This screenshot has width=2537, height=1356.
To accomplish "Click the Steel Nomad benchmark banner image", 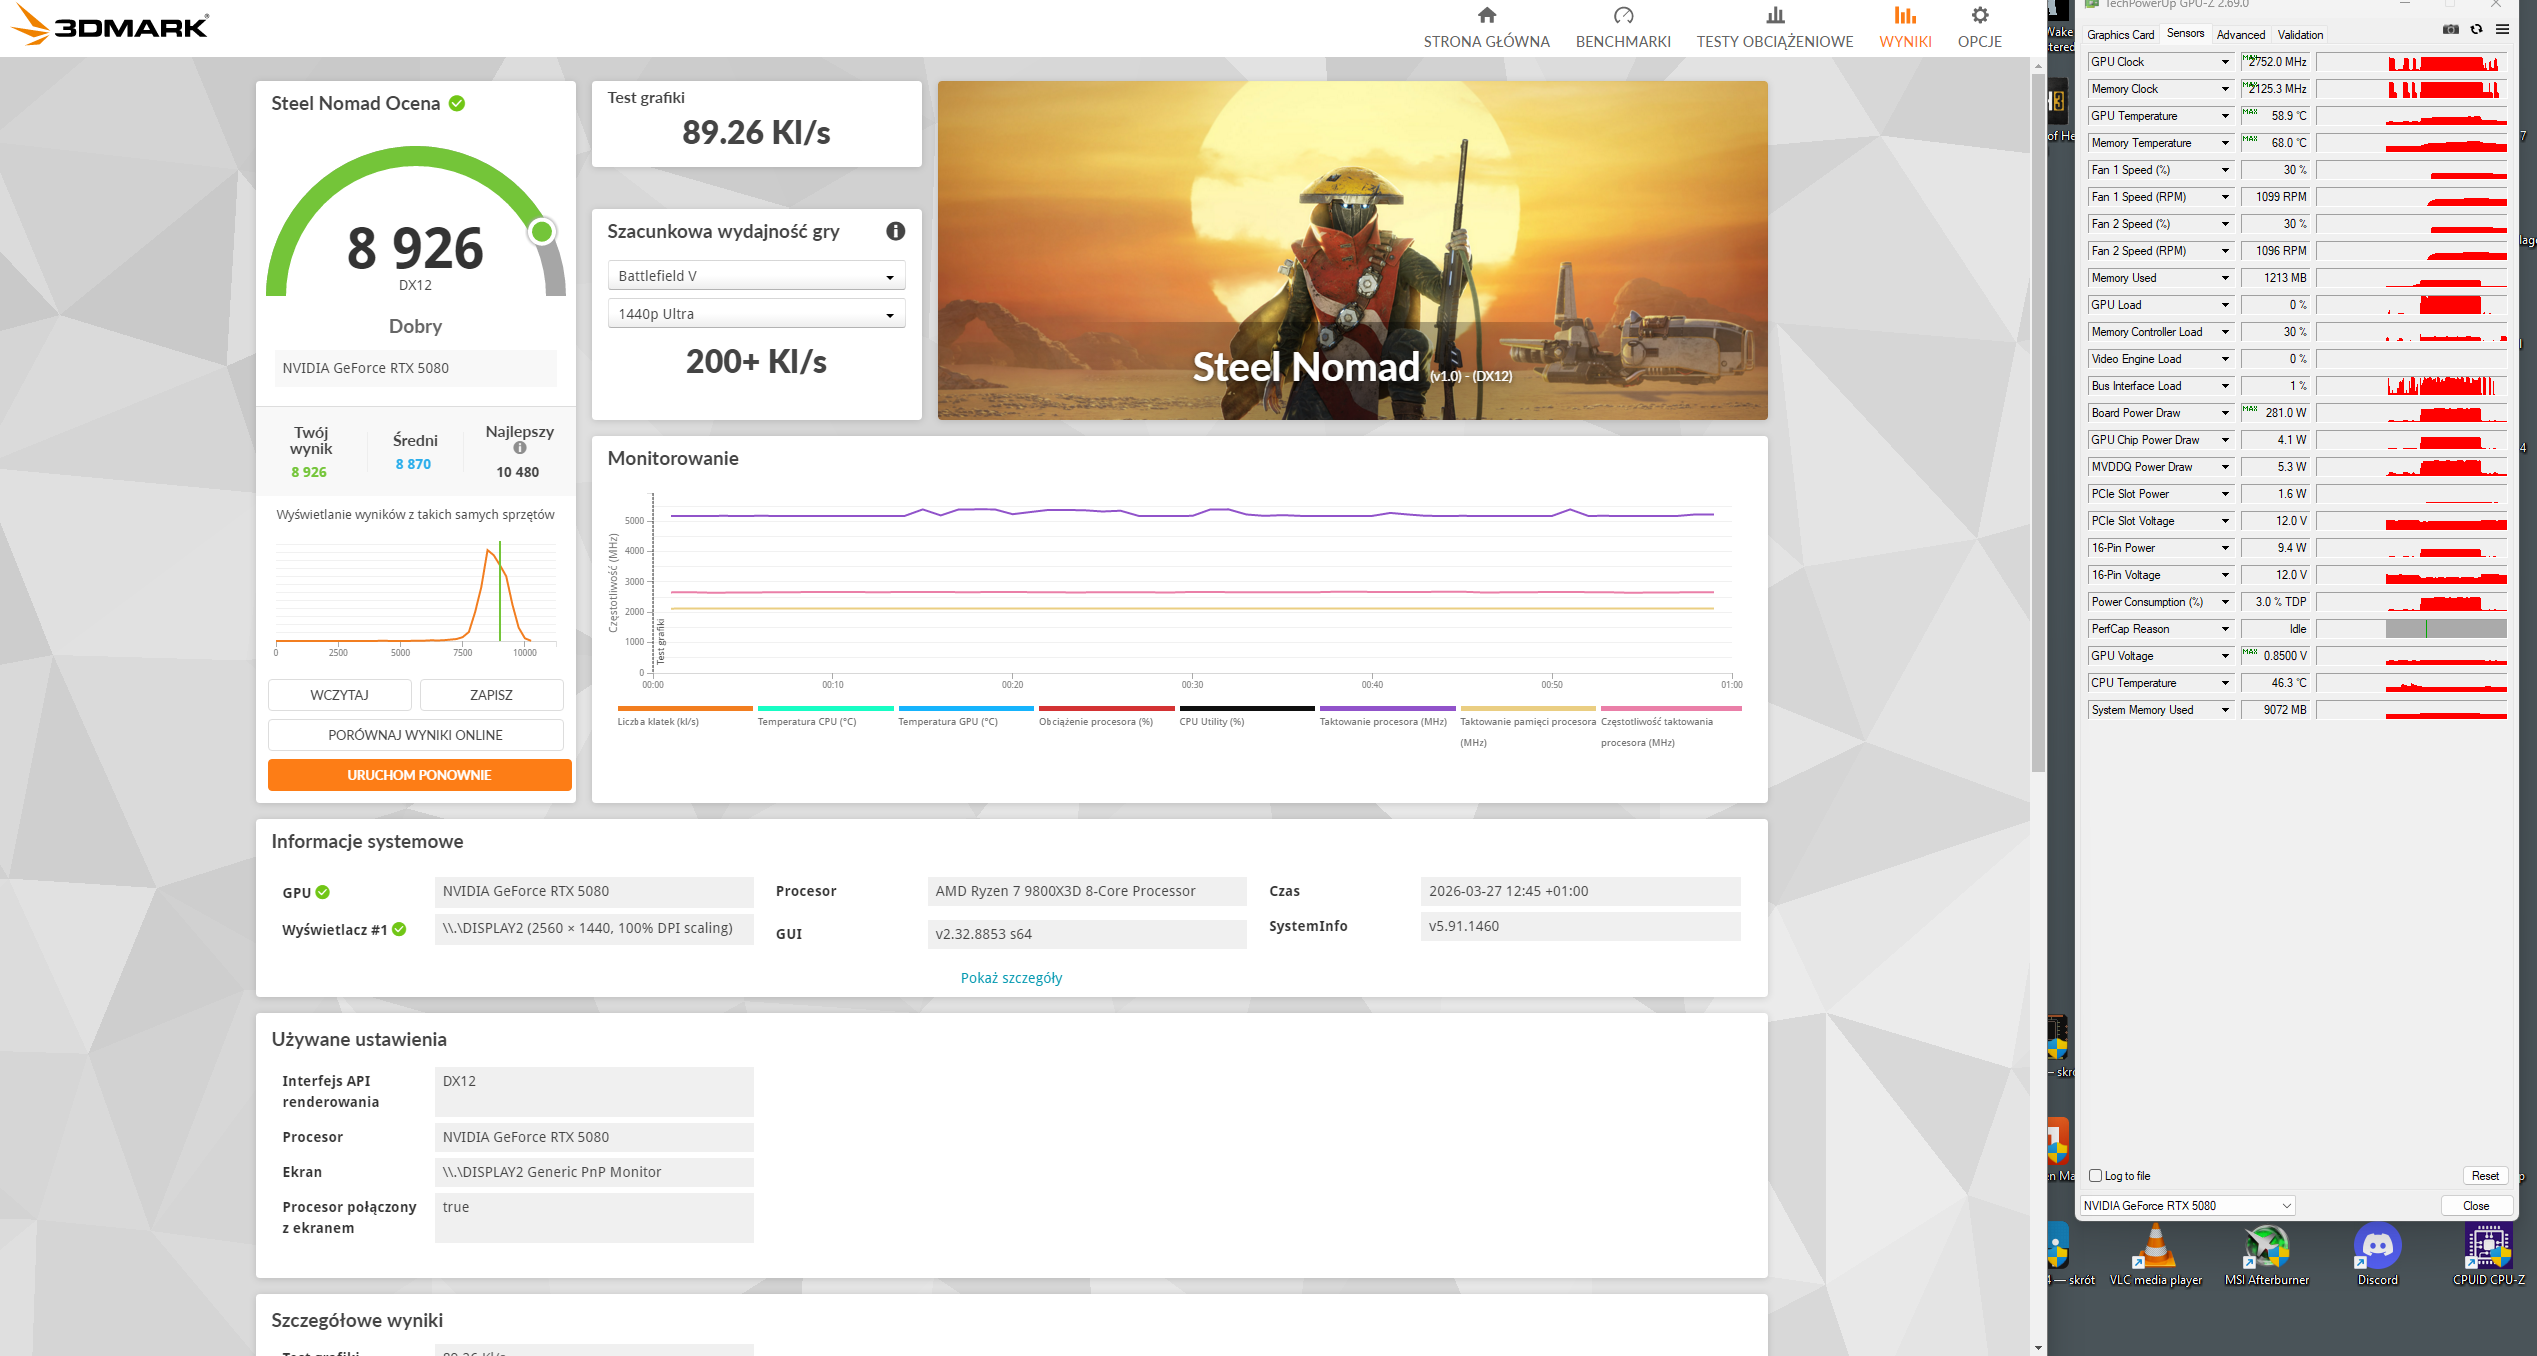I will coord(1352,250).
